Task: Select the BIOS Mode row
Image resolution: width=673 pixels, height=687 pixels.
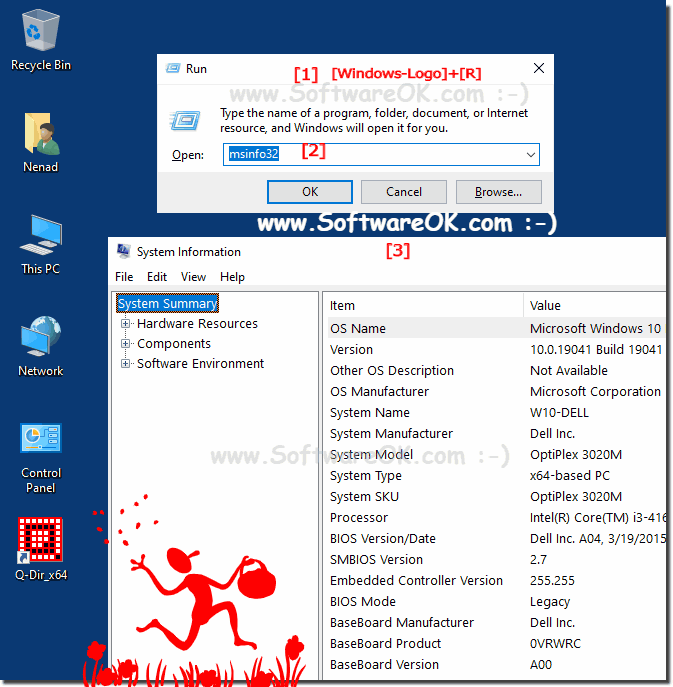Action: pos(496,602)
